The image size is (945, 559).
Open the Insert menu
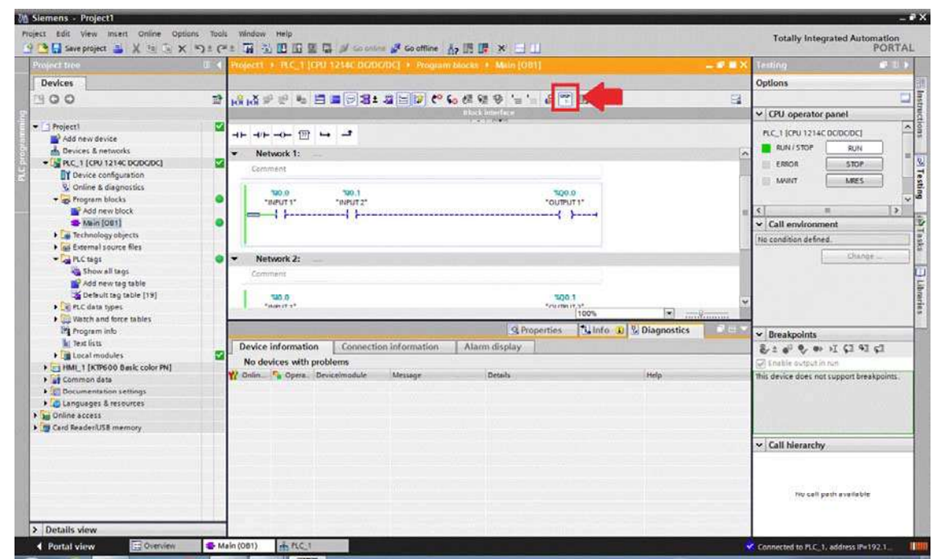(118, 34)
